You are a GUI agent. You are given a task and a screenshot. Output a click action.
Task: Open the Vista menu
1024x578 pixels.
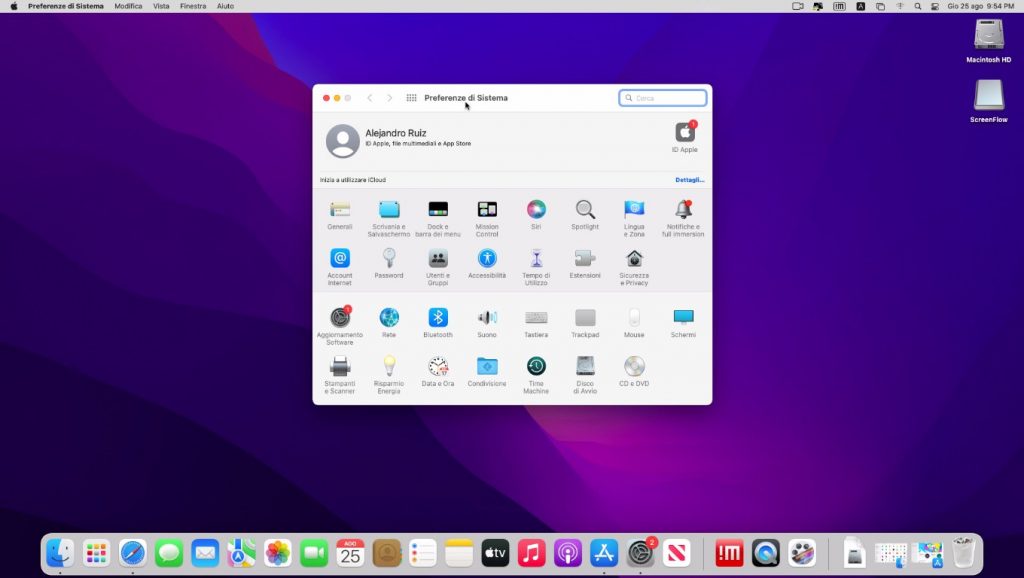(x=161, y=6)
